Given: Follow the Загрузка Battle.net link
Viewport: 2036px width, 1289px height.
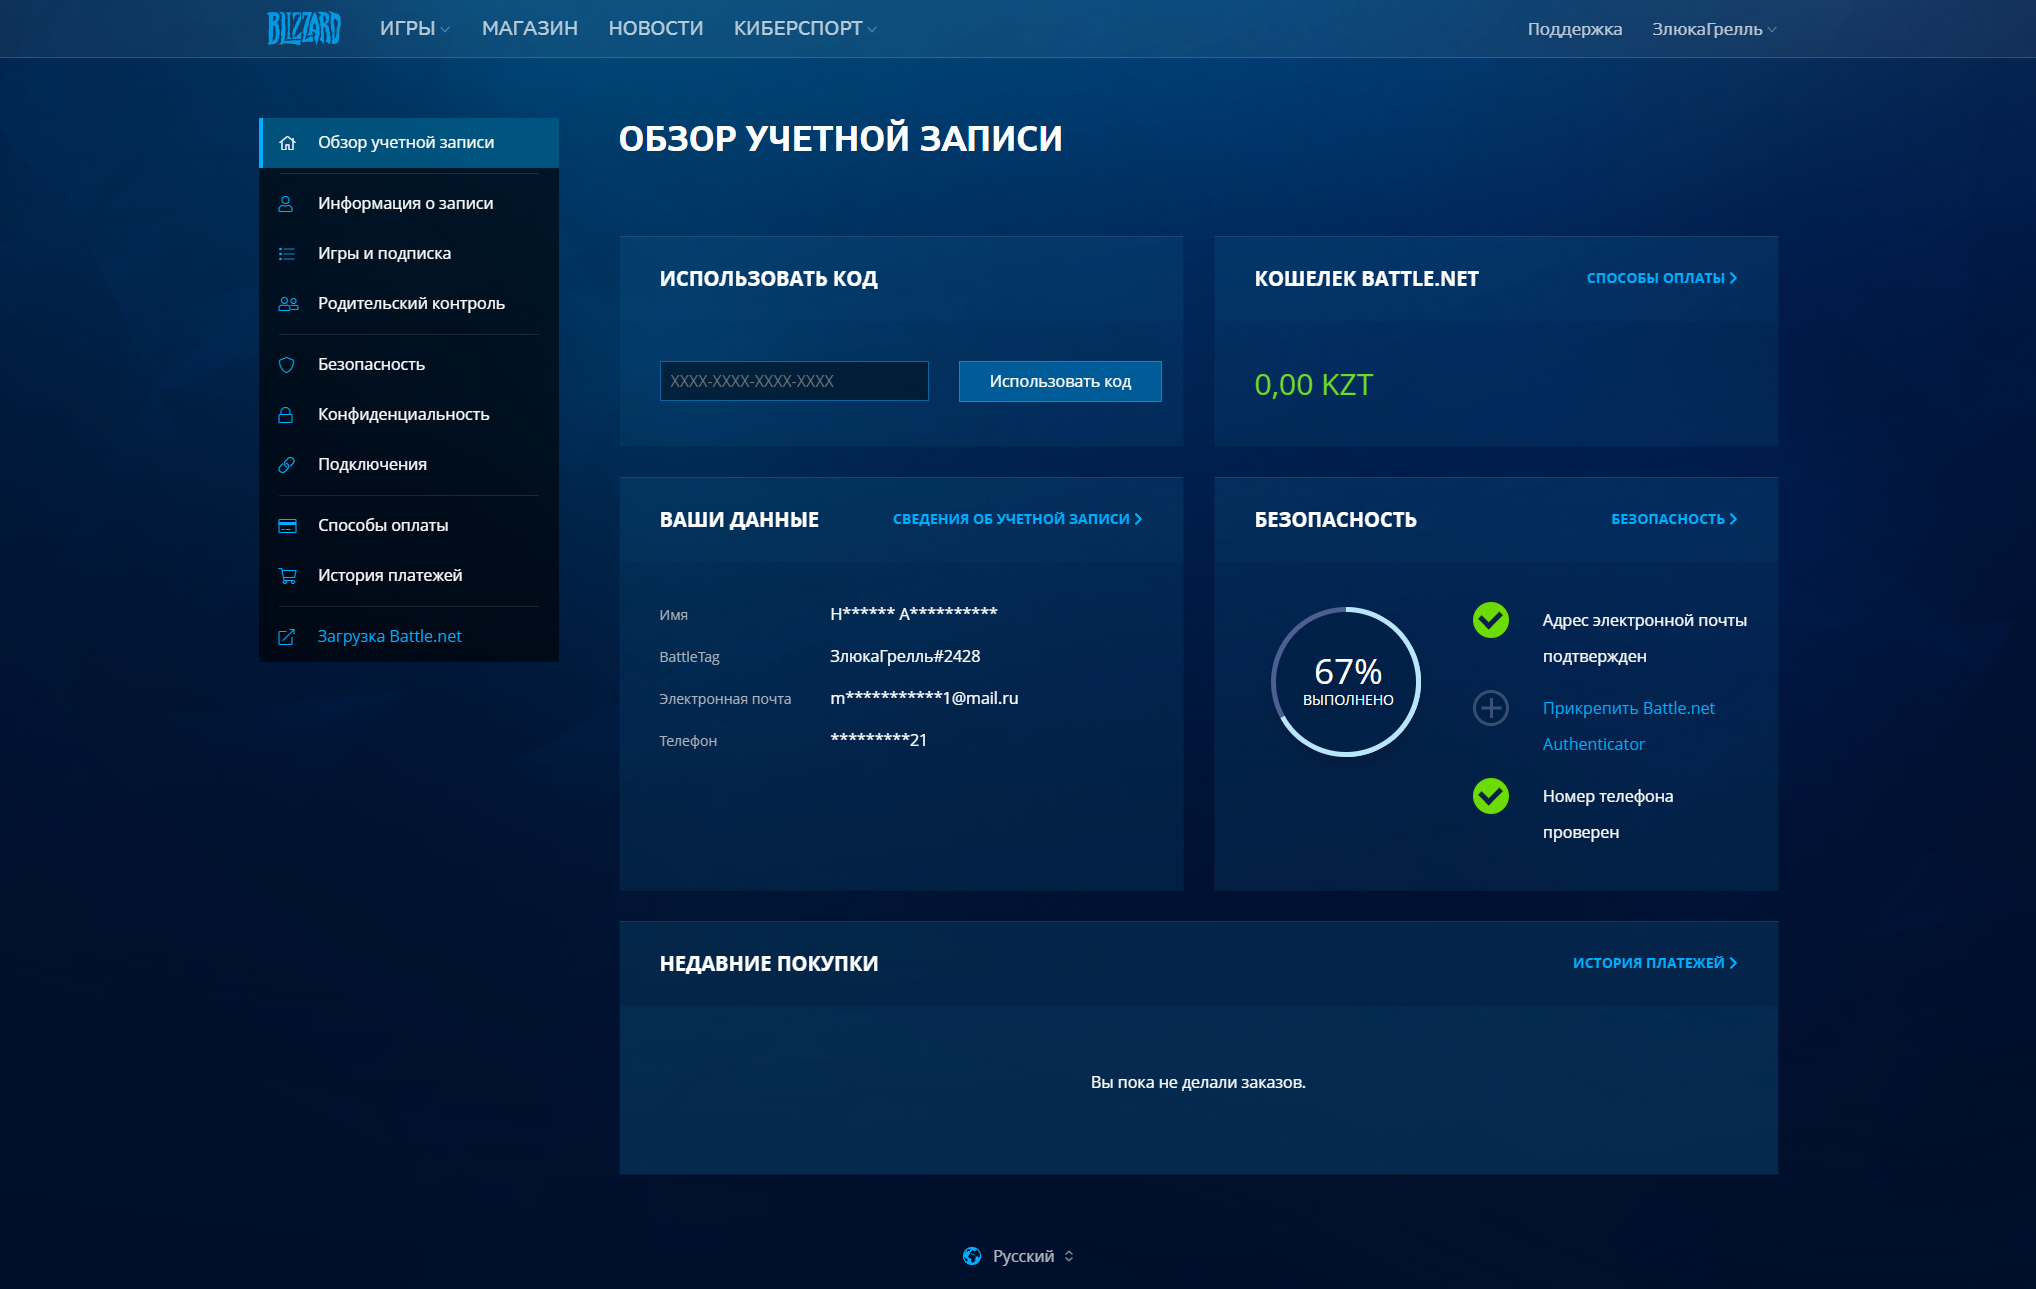Looking at the screenshot, I should [409, 637].
